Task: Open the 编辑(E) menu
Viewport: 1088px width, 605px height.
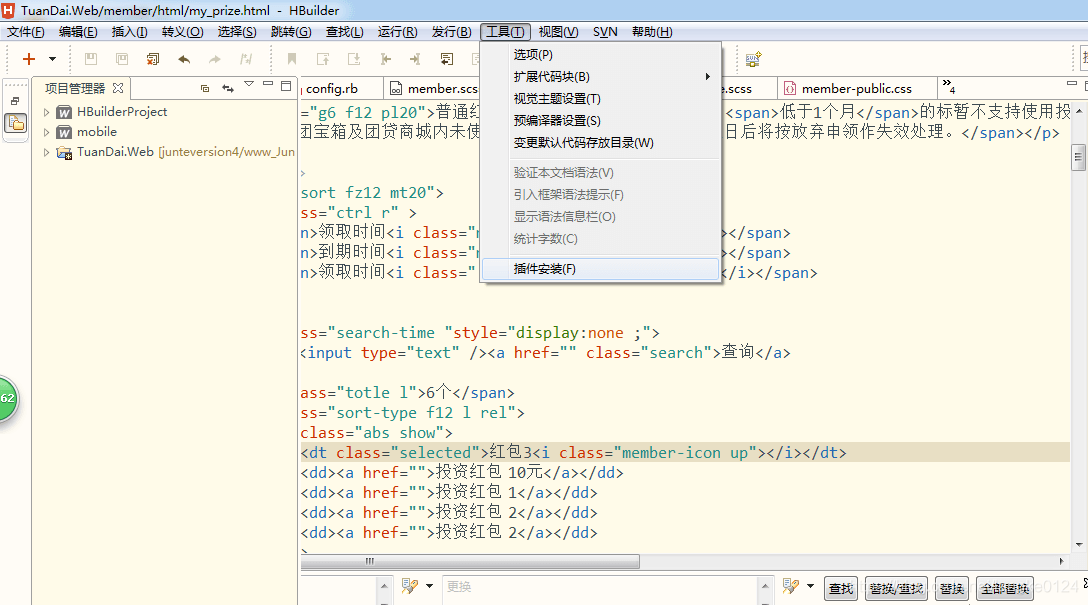Action: 78,32
